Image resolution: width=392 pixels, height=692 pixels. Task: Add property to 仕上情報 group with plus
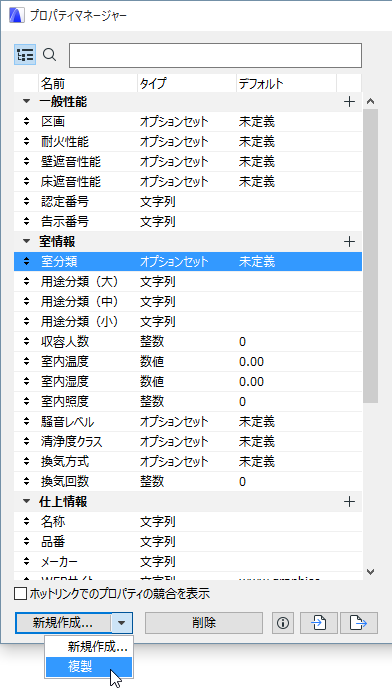pyautogui.click(x=349, y=502)
